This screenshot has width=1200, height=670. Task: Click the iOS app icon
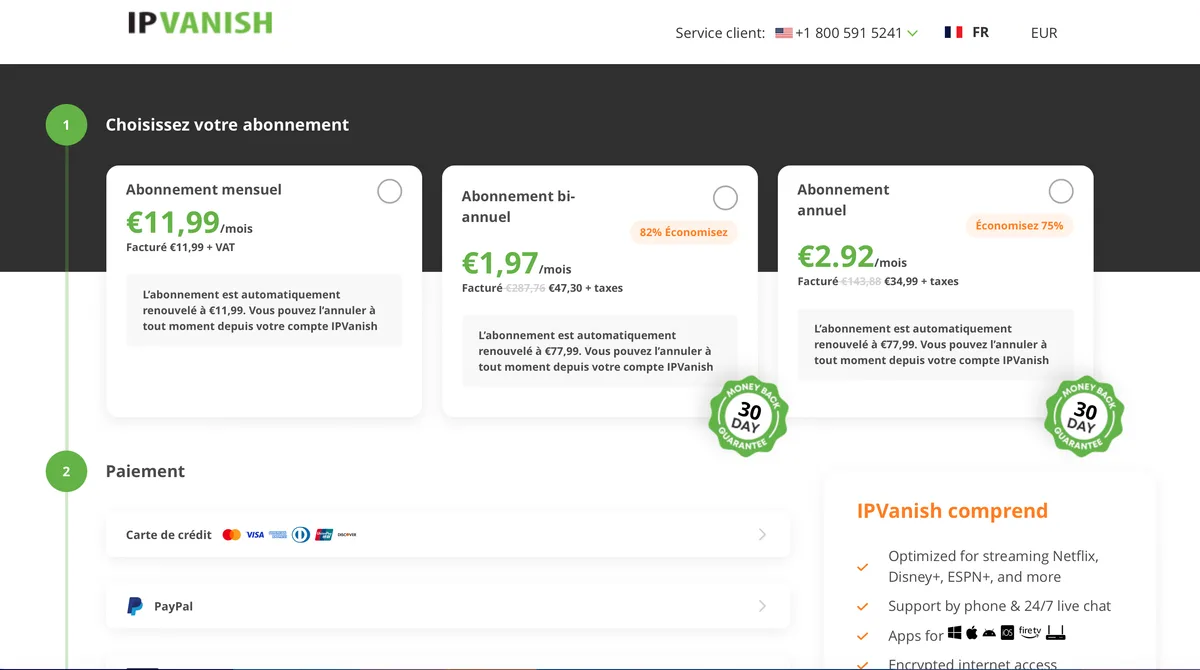click(x=1007, y=633)
